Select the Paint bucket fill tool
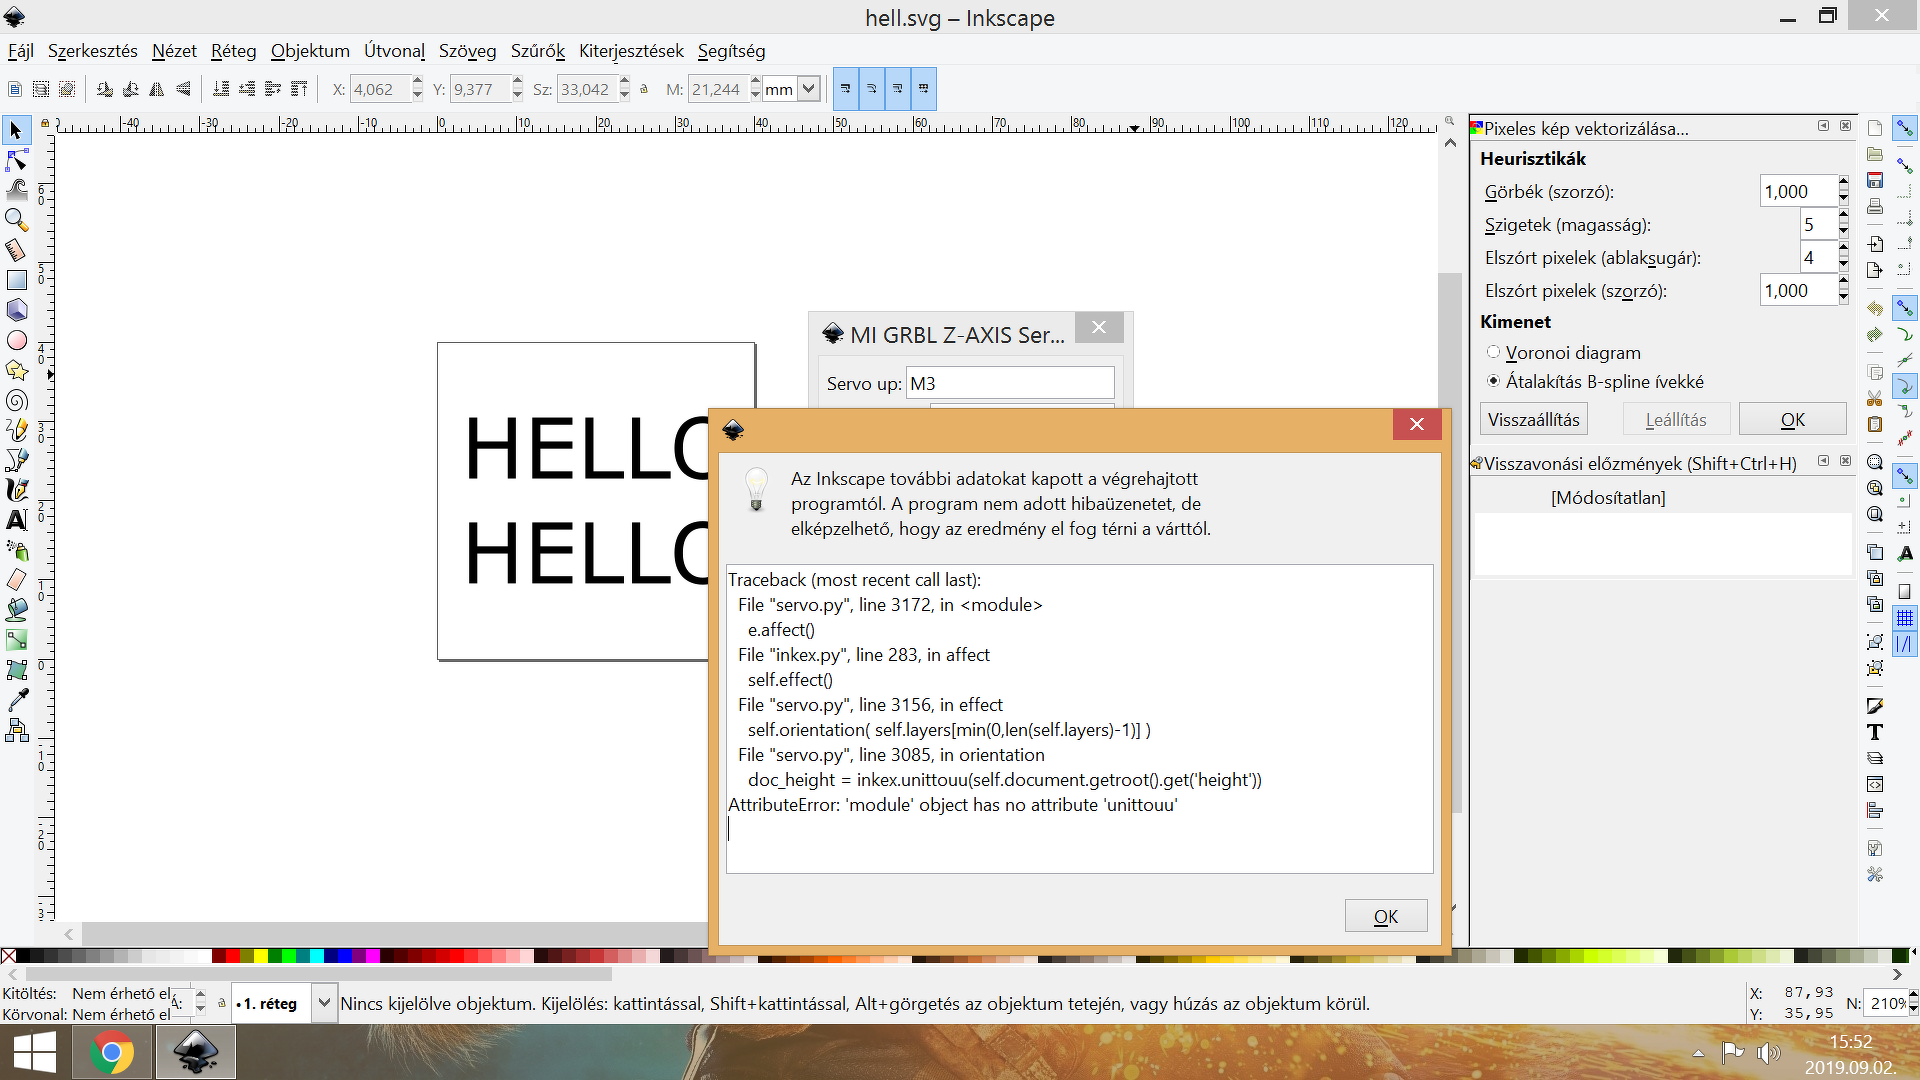The image size is (1920, 1080). 16,610
